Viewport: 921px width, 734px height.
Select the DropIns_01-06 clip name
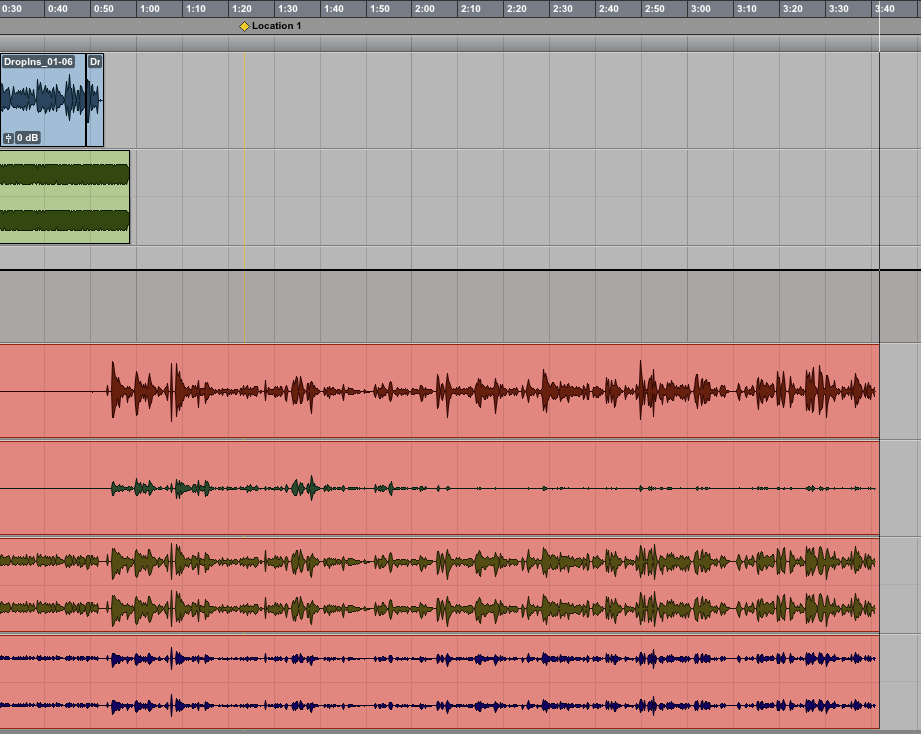(x=38, y=62)
